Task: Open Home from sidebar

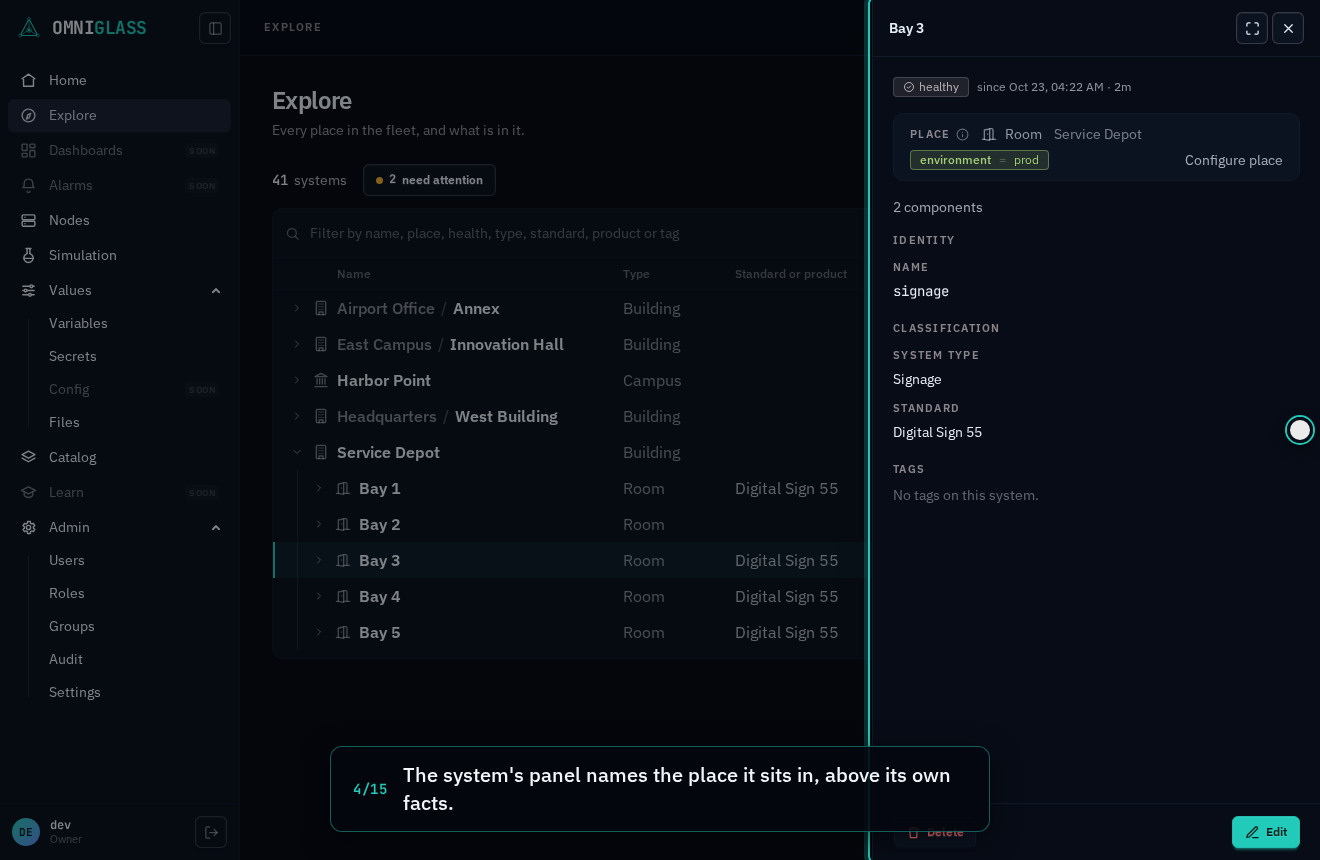Action: tap(119, 80)
